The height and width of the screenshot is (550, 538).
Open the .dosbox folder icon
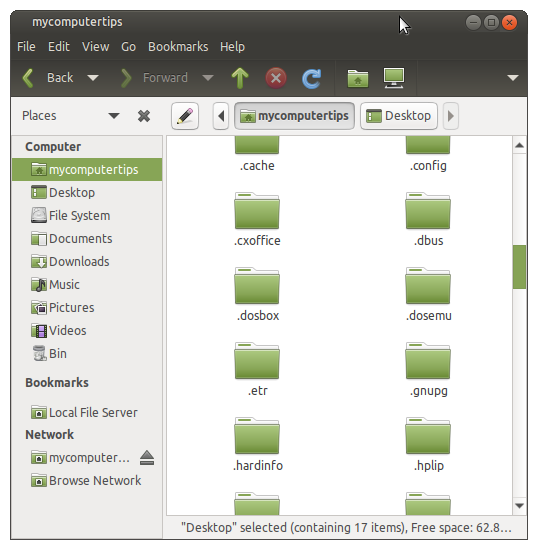click(257, 285)
